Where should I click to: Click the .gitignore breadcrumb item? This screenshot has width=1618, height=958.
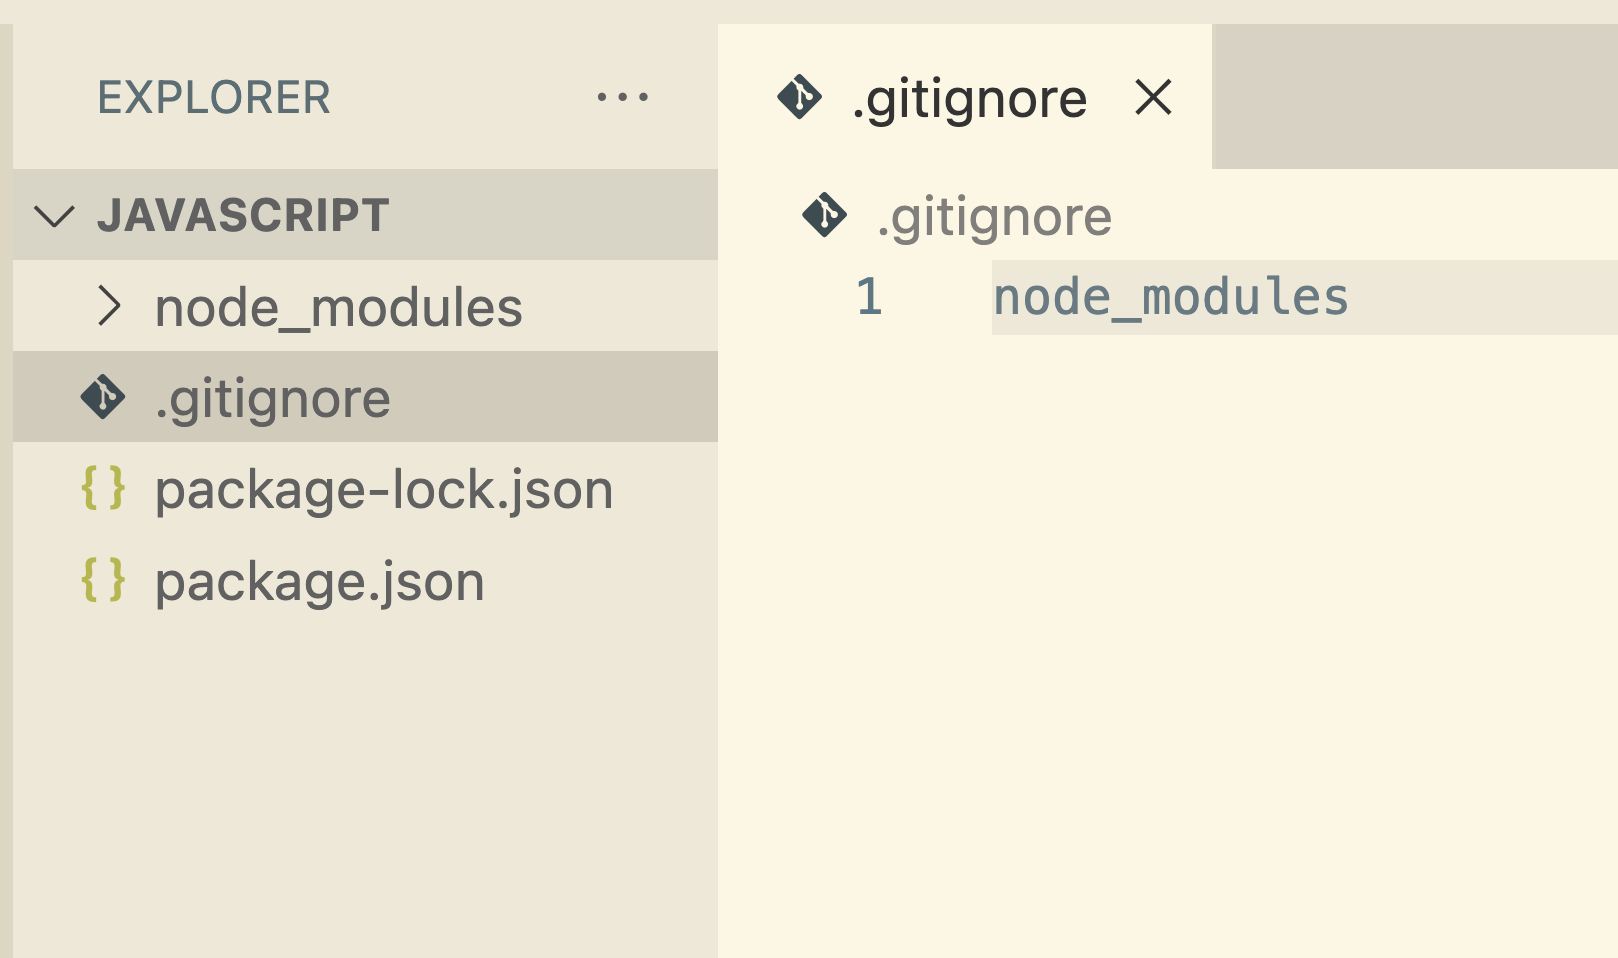[995, 215]
